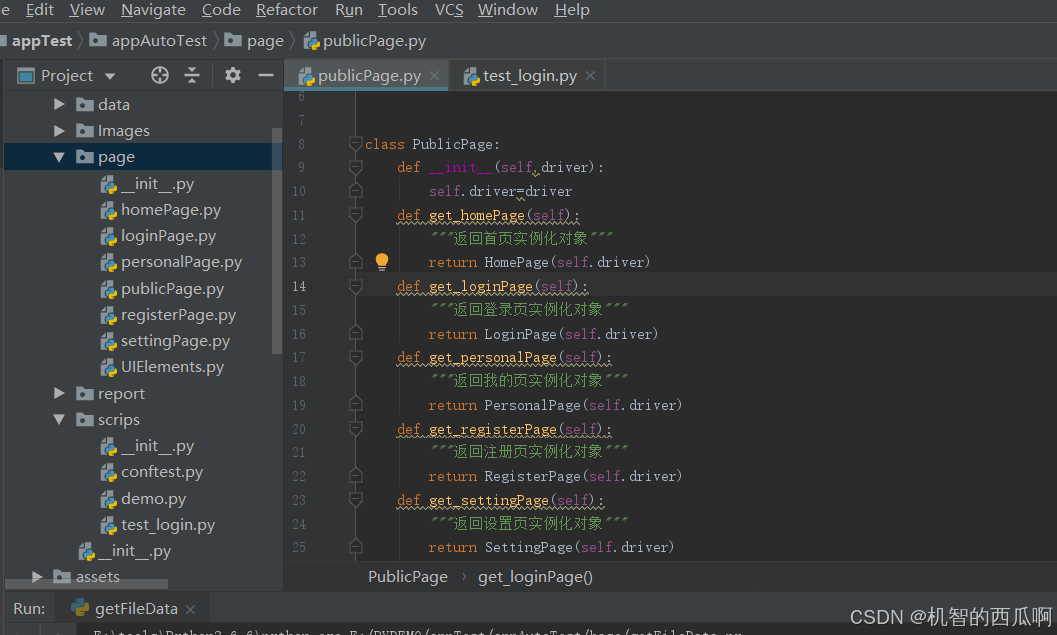Click appAutoTest in the breadcrumb path

pyautogui.click(x=159, y=41)
